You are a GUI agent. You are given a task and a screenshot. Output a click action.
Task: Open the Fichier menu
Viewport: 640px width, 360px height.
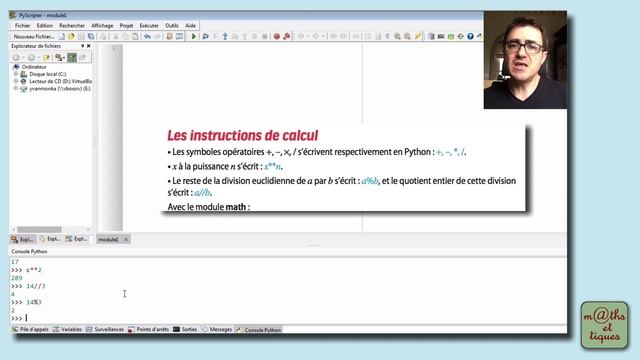(x=22, y=25)
